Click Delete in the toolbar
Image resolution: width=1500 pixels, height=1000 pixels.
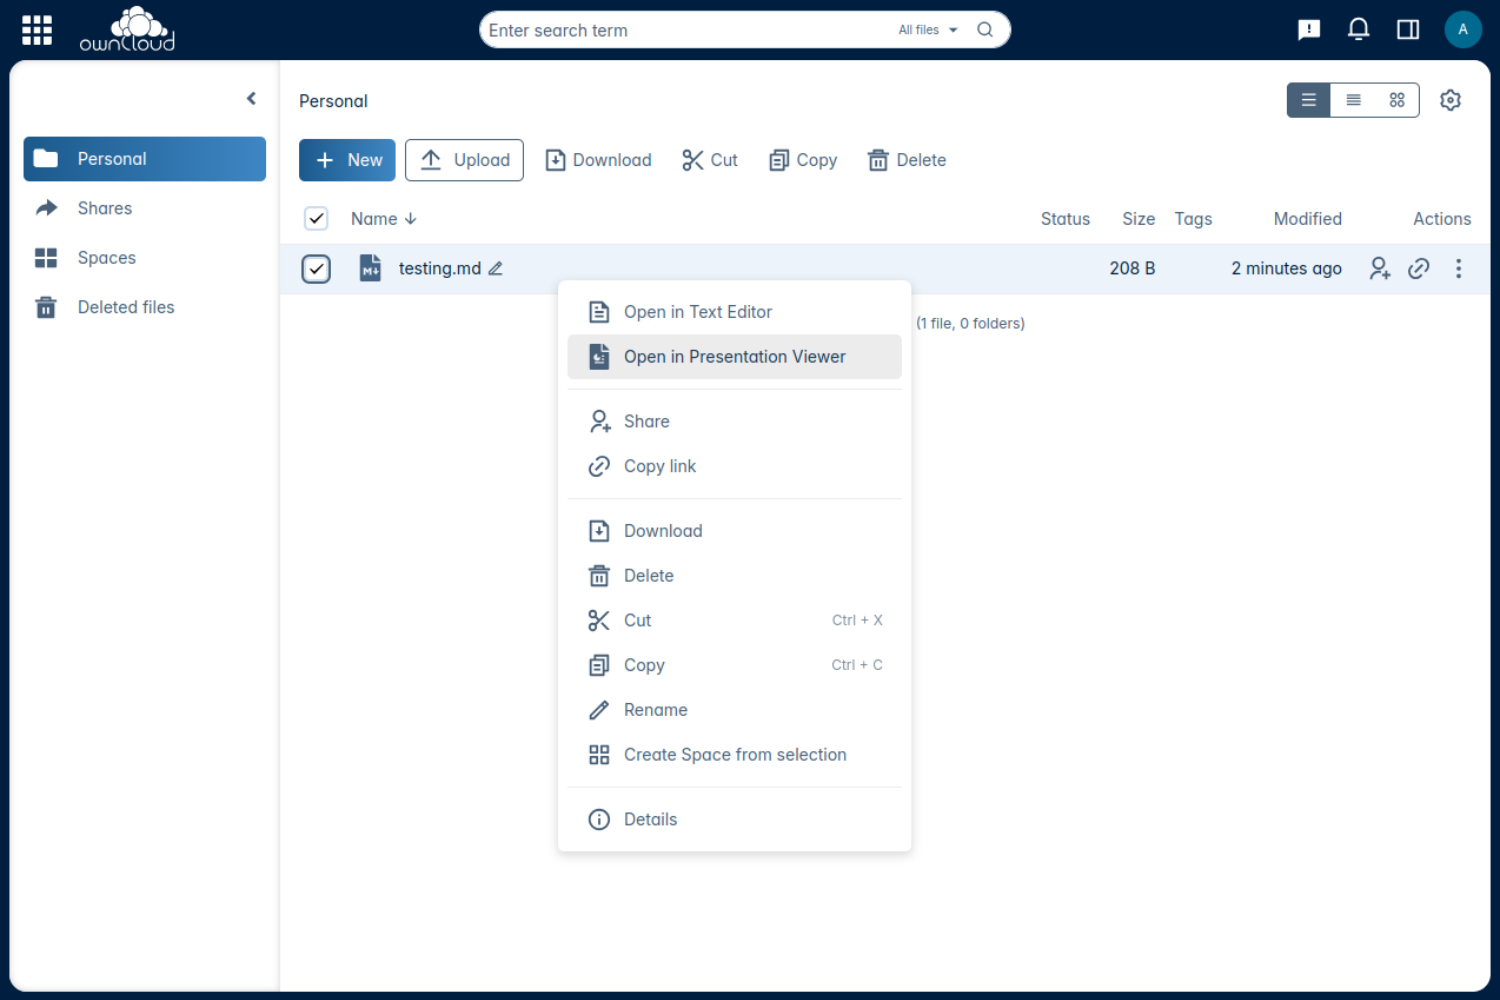point(907,160)
